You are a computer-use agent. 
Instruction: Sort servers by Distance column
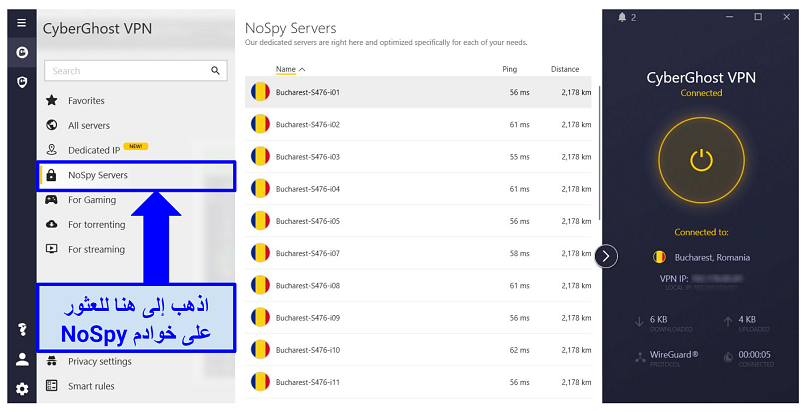pos(565,69)
